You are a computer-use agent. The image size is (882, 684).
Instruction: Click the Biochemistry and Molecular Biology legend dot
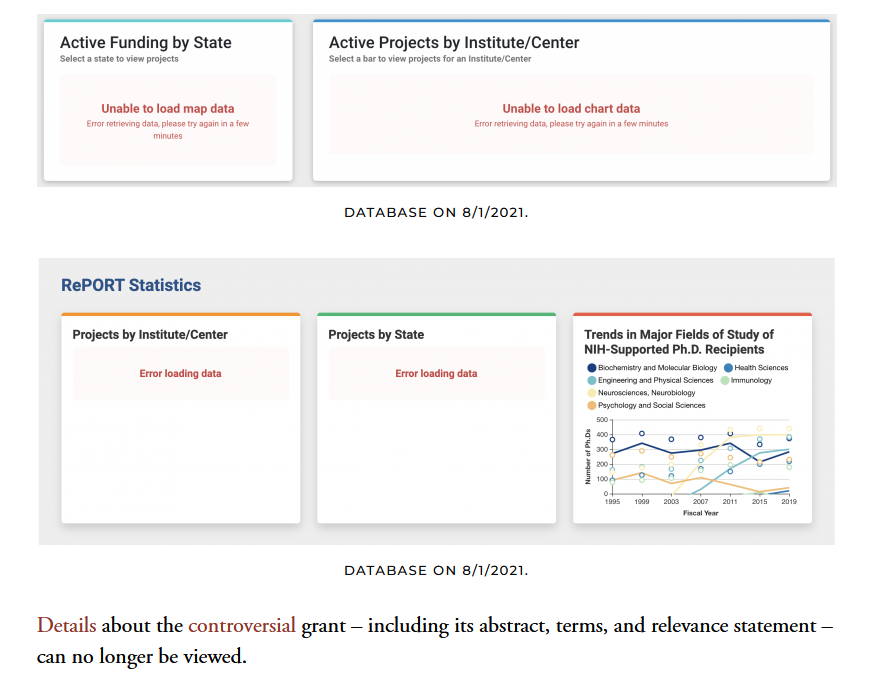pos(591,368)
